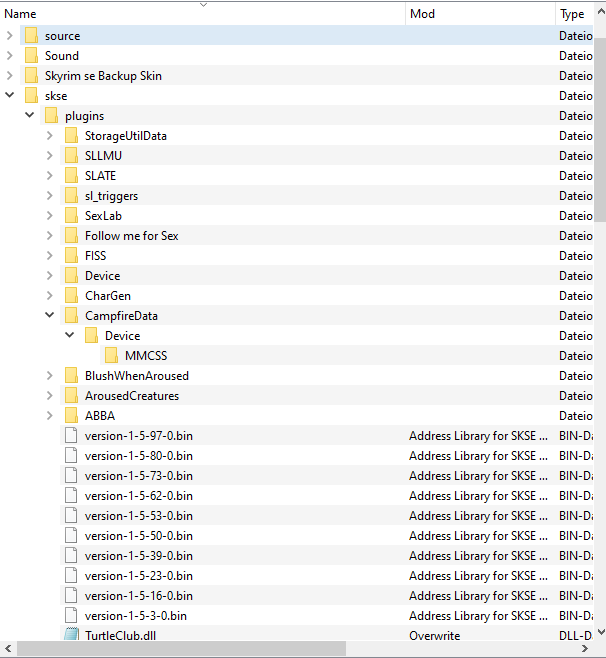
Task: Expand the ABBA folder
Action: [x=50, y=415]
